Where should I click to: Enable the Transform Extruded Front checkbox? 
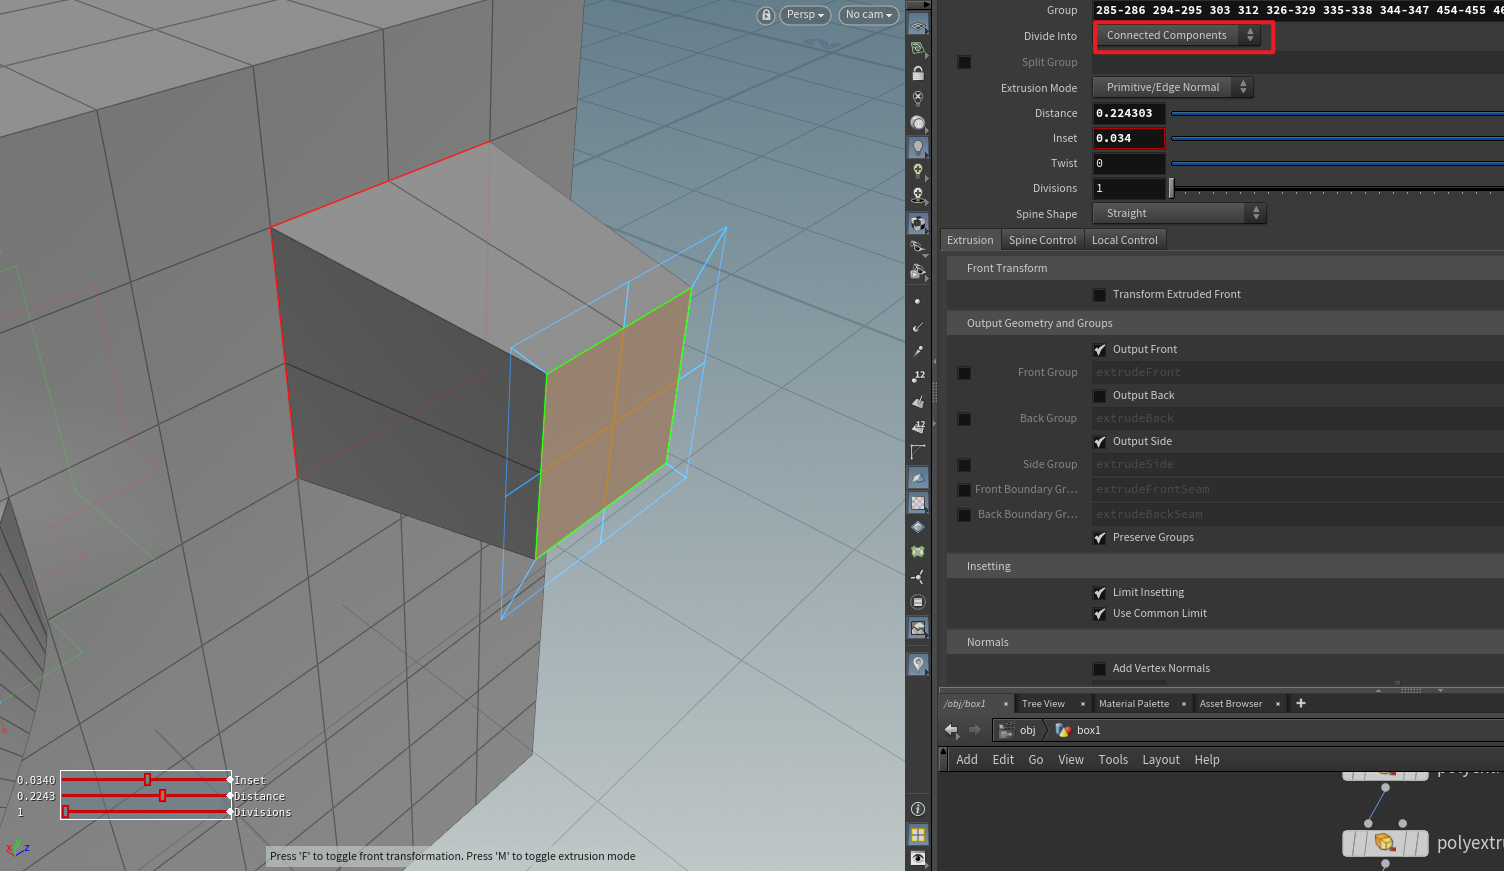click(x=1100, y=294)
